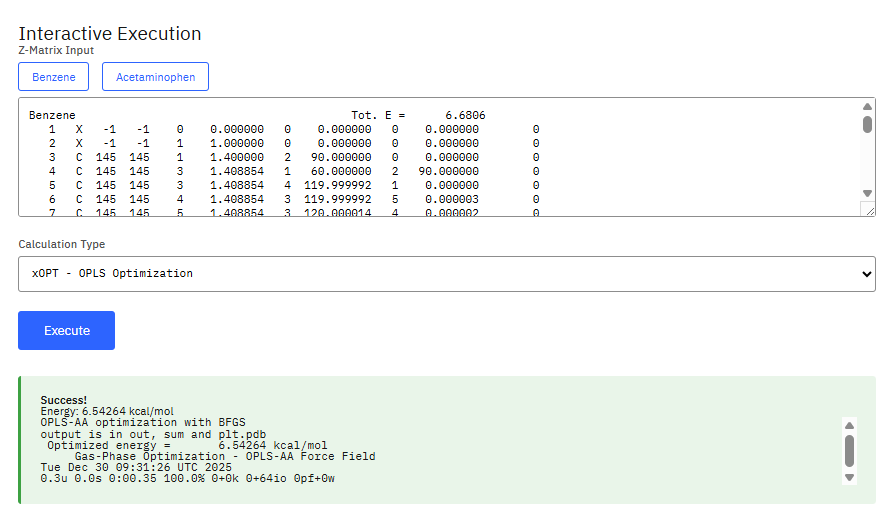The height and width of the screenshot is (518, 893).
Task: Grab the Z-matrix textarea resize handle
Action: pyautogui.click(x=869, y=210)
